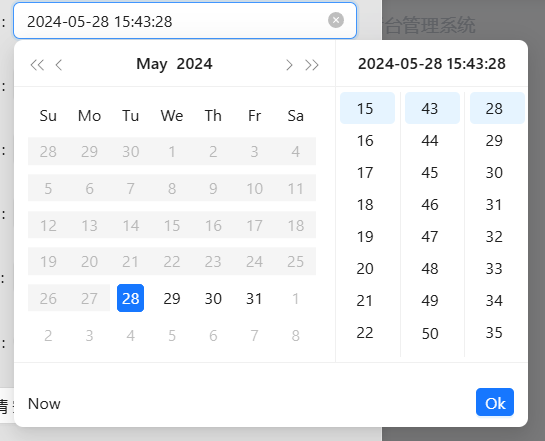Go to next month with right arrow

point(289,65)
